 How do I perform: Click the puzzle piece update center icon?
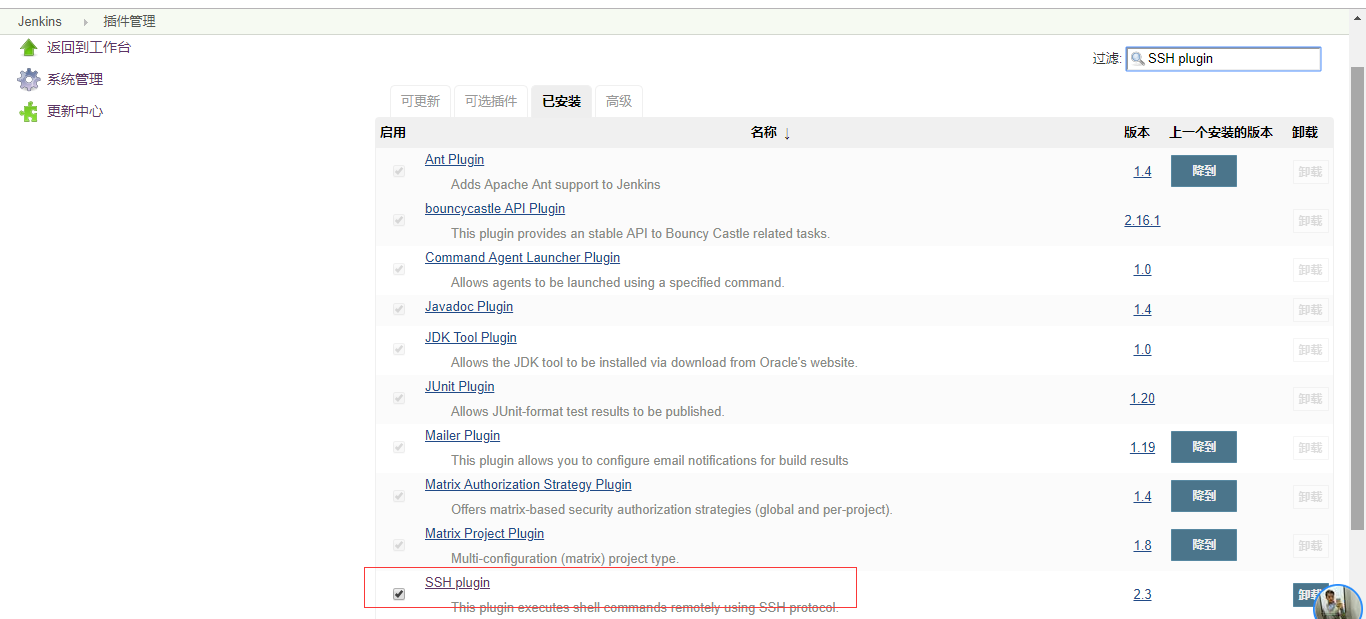[28, 111]
